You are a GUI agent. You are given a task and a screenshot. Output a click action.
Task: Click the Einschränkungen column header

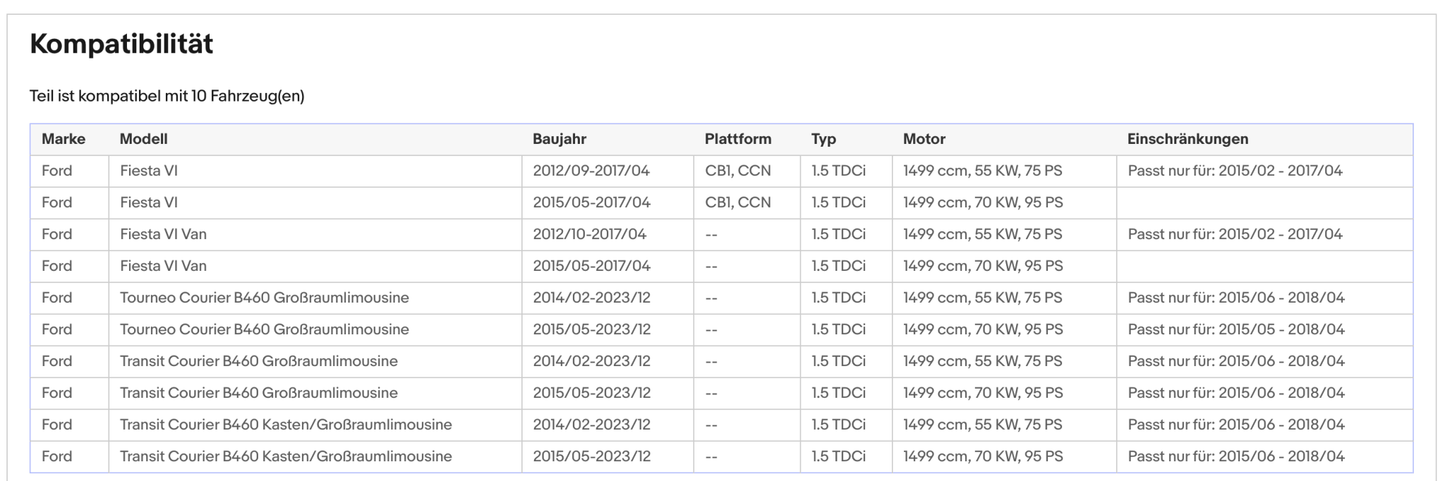pyautogui.click(x=1187, y=139)
